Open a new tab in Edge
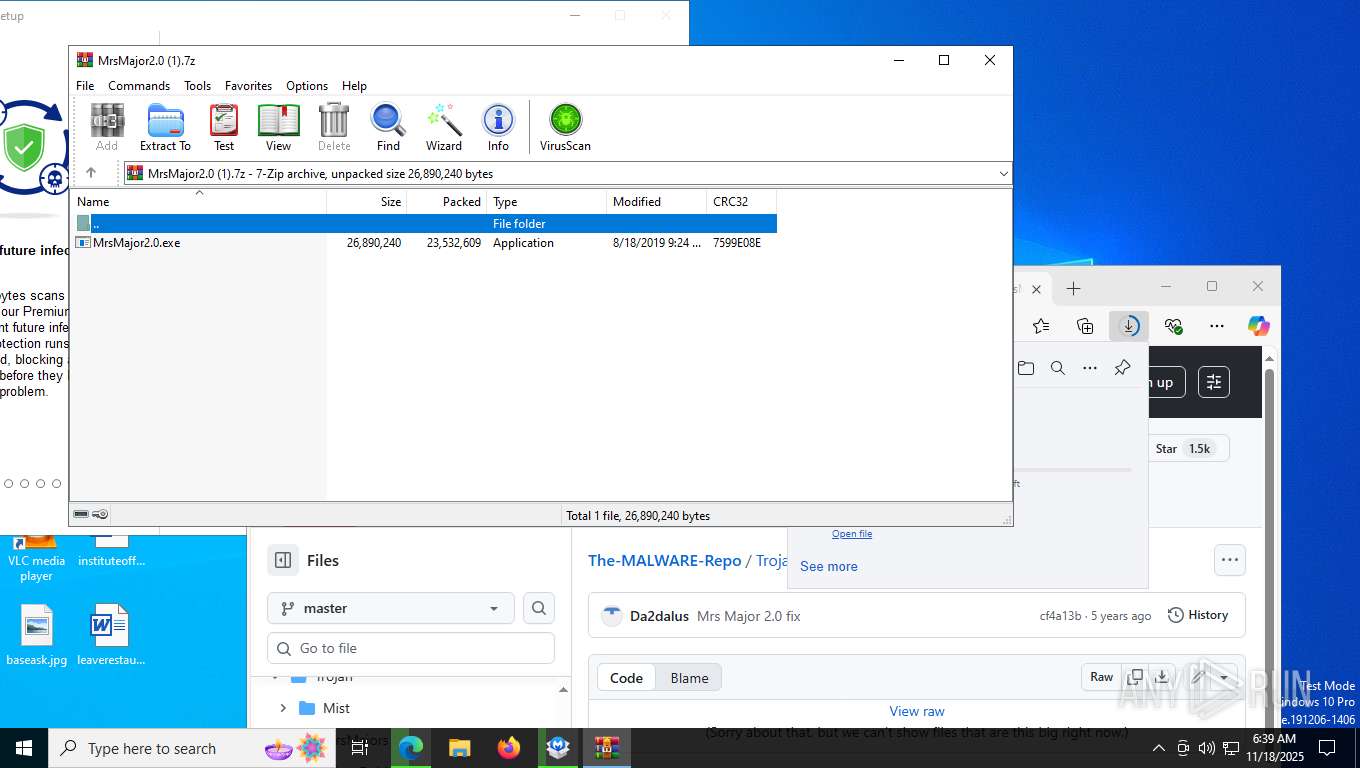 [1073, 289]
